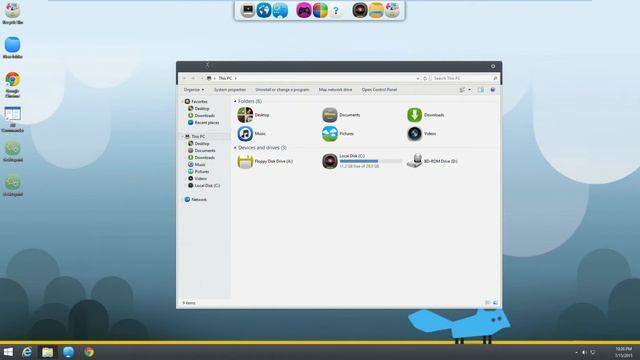Viewport: 640px width, 360px height.
Task: Open the change-your-view dropdown arrow
Action: coord(469,90)
